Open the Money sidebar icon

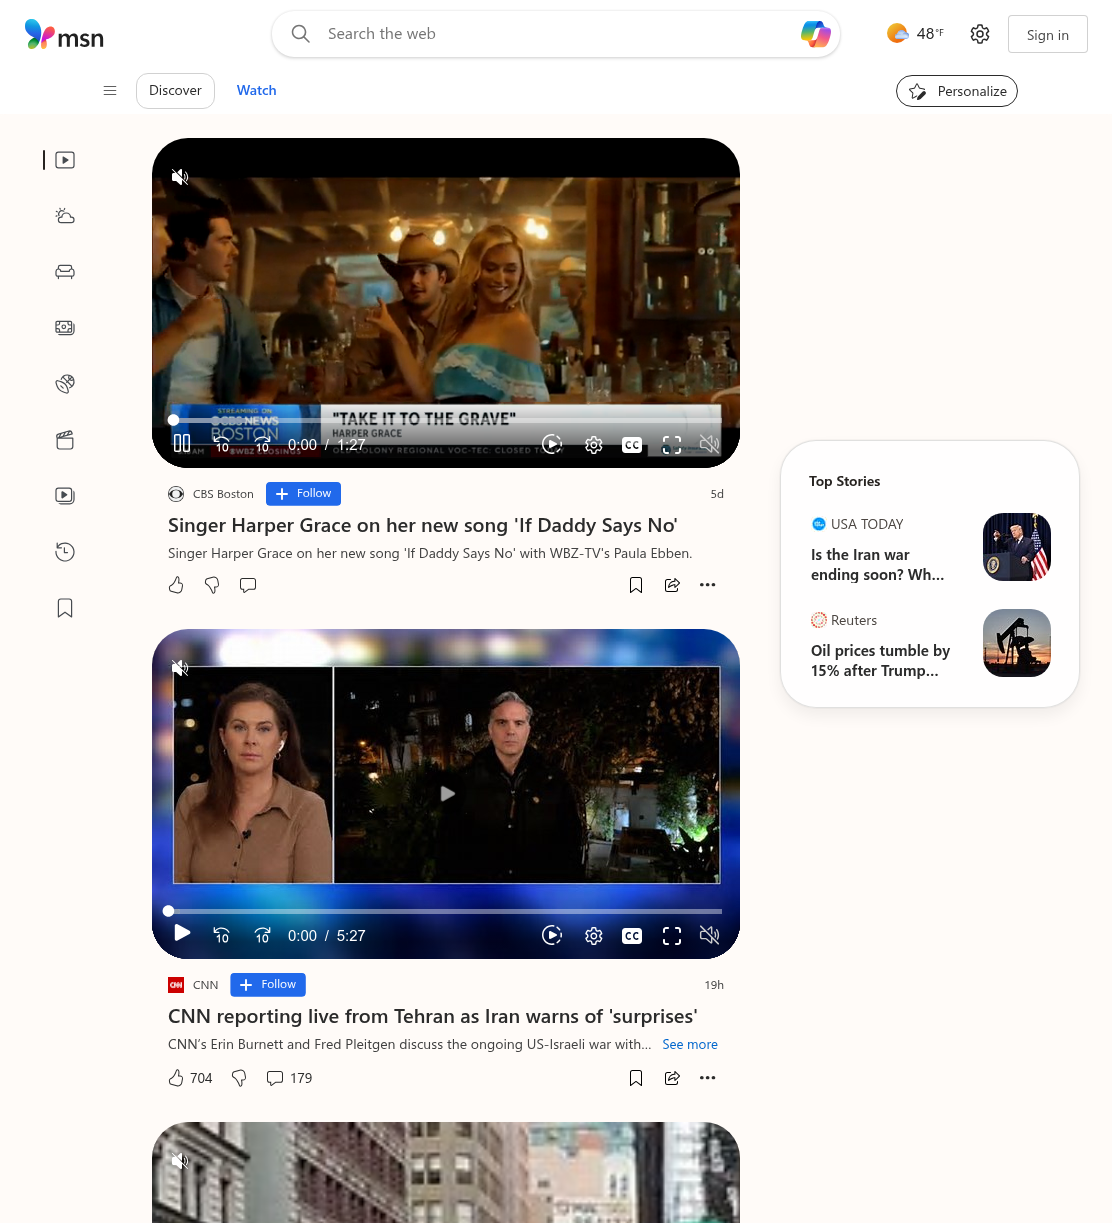coord(65,328)
